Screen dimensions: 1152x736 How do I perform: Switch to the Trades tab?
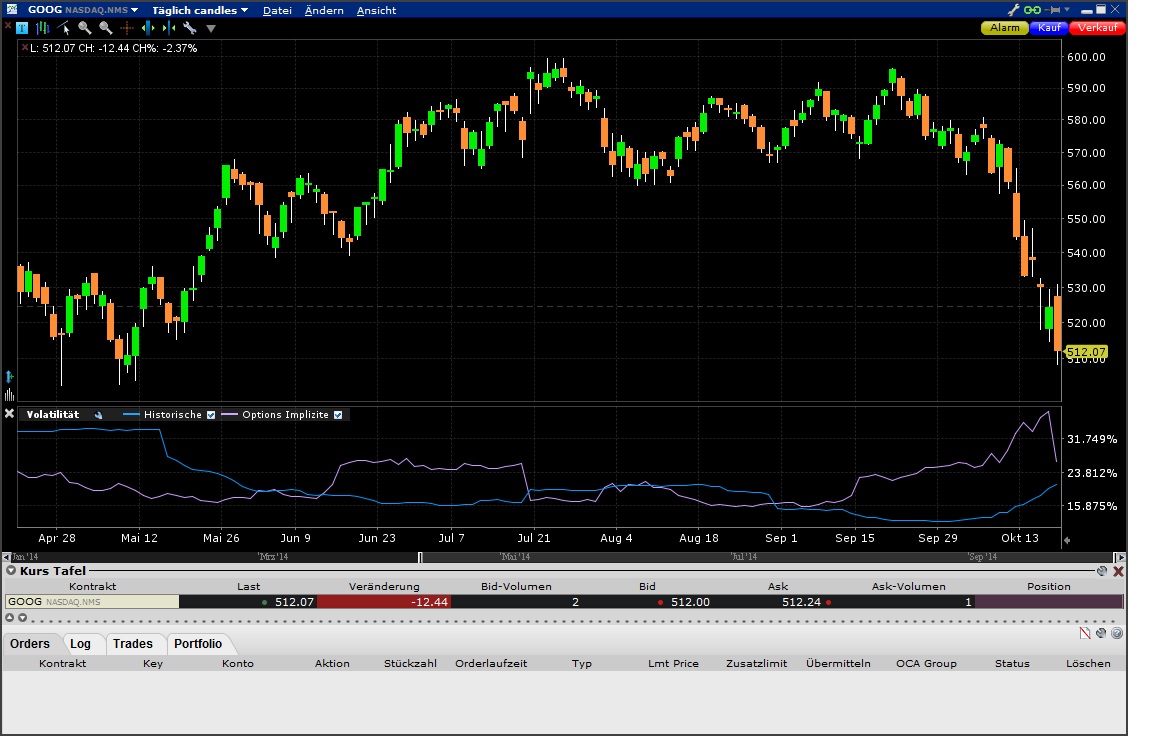132,644
